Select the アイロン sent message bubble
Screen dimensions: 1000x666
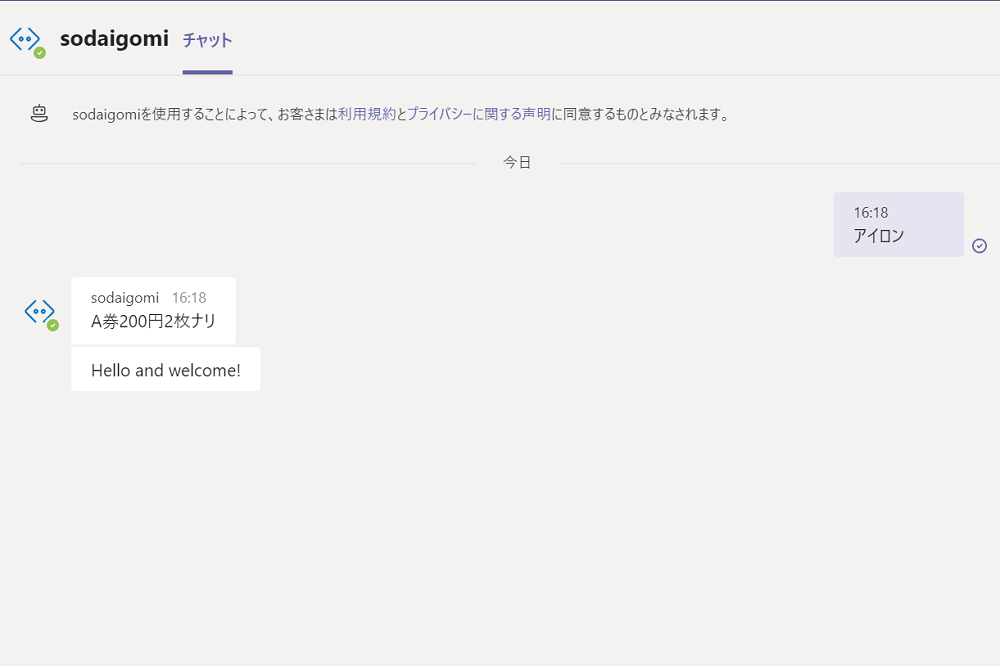pyautogui.click(x=897, y=224)
